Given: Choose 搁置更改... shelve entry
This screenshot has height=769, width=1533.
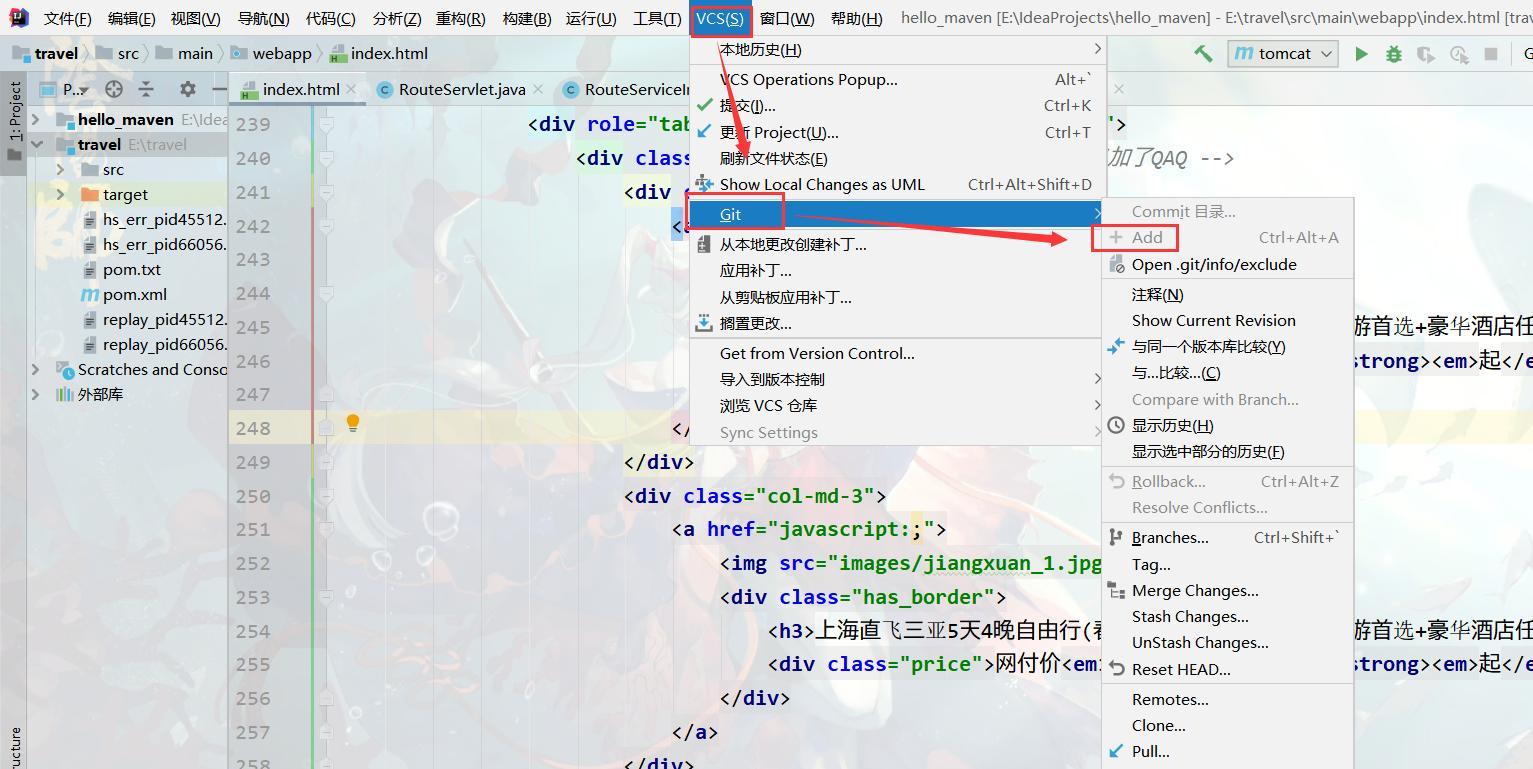Looking at the screenshot, I should pos(897,324).
